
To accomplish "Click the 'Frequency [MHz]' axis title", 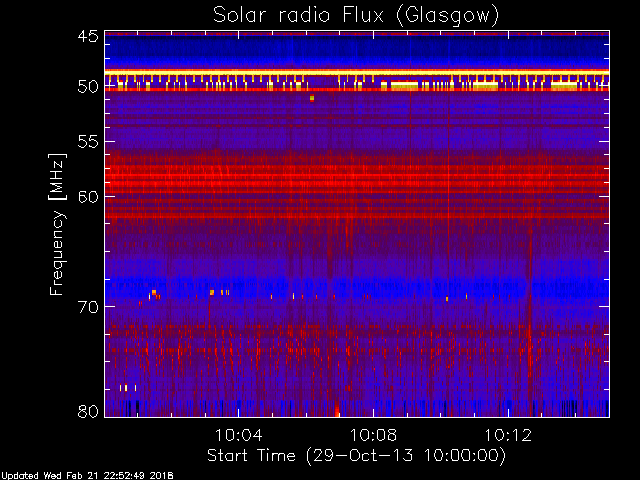I will 58,224.
